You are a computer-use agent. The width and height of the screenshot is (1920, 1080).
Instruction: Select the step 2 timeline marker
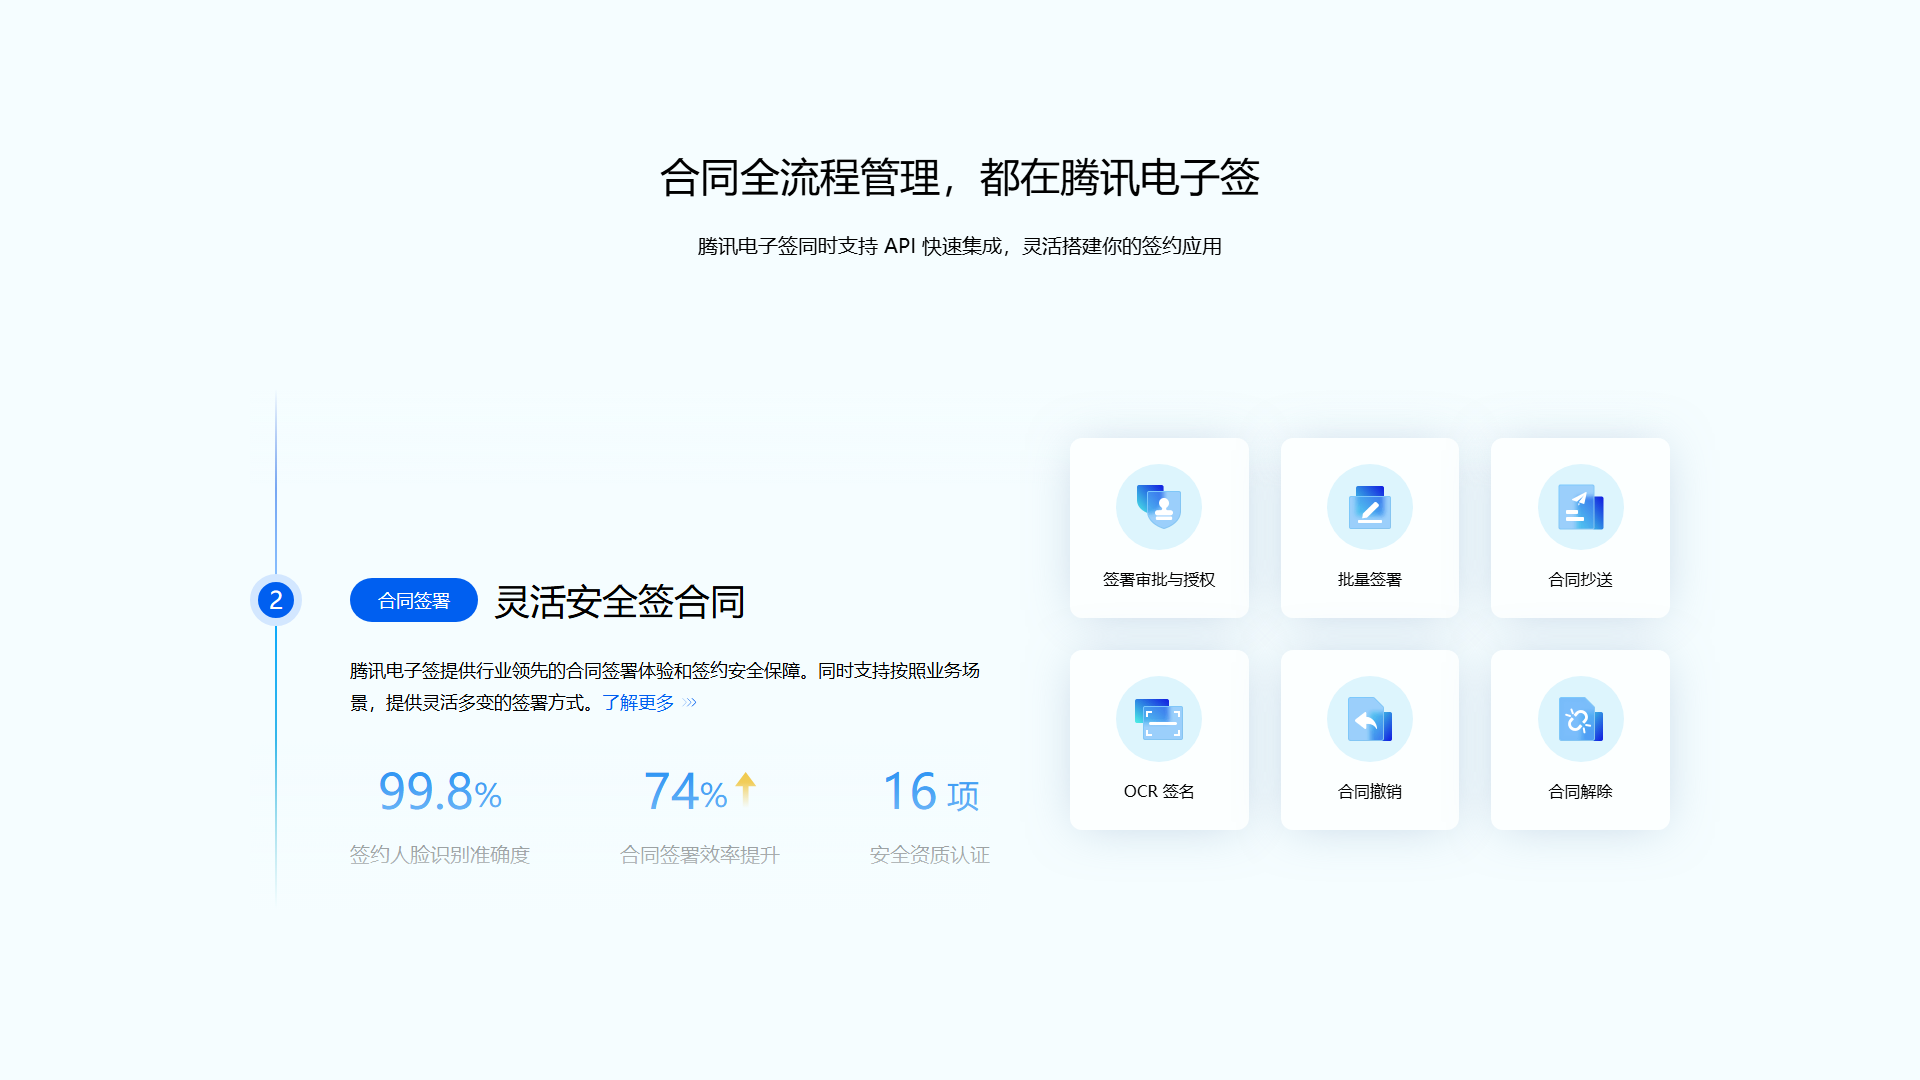pyautogui.click(x=276, y=600)
